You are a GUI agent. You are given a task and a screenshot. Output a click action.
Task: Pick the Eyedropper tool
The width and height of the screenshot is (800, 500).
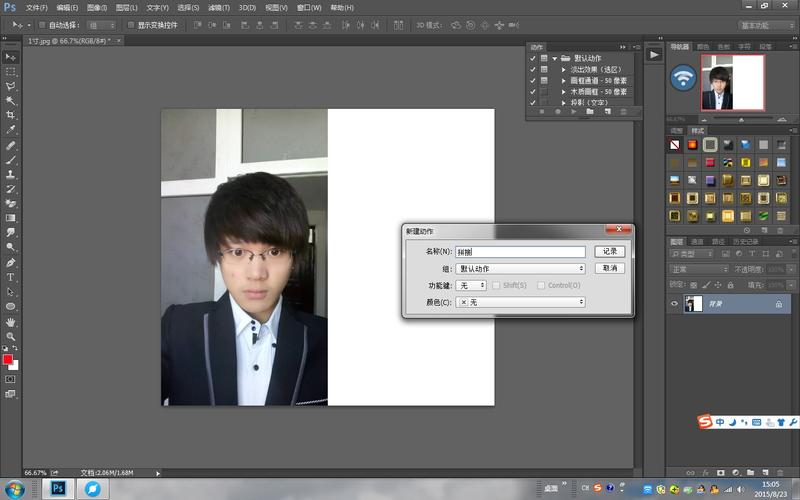[x=11, y=130]
